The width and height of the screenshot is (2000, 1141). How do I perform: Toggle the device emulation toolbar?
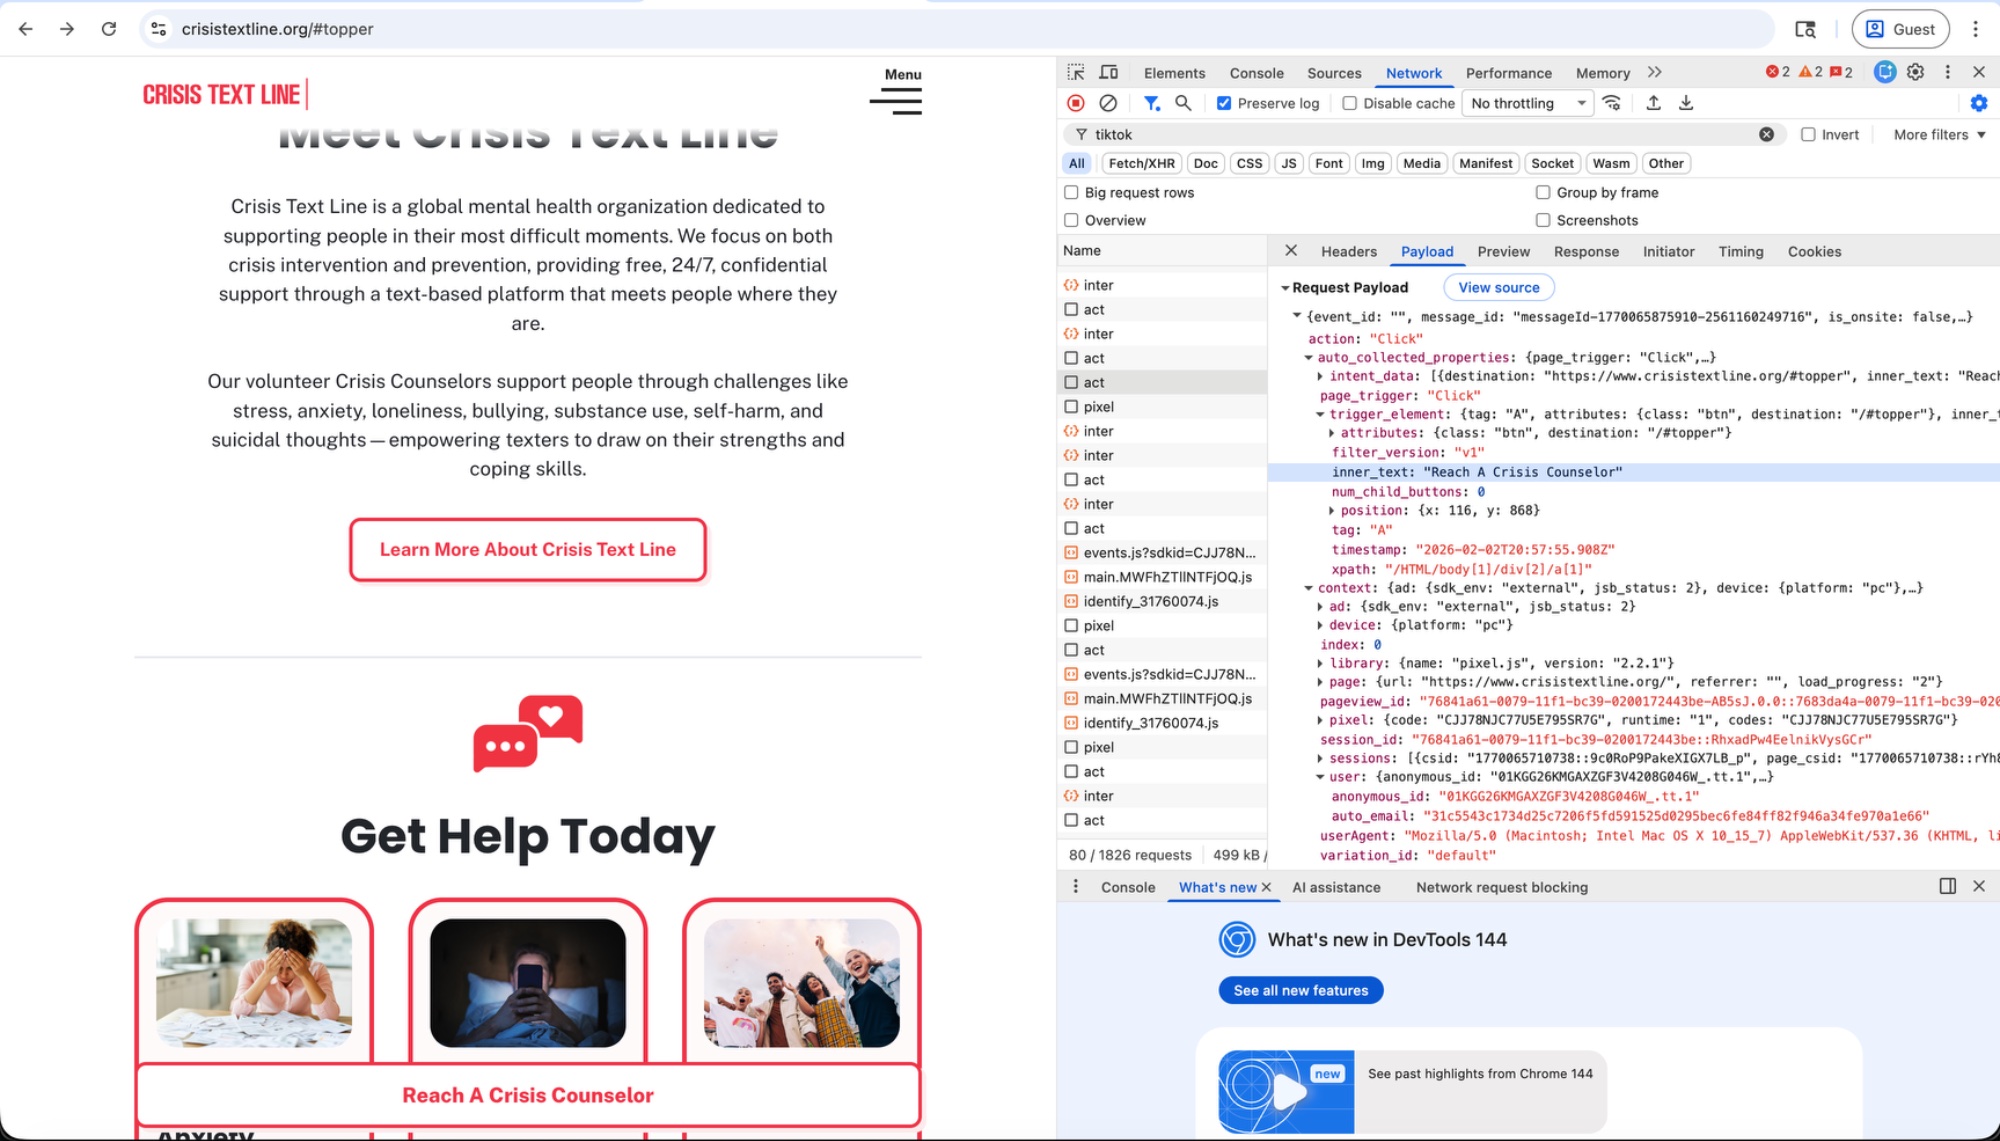point(1108,71)
